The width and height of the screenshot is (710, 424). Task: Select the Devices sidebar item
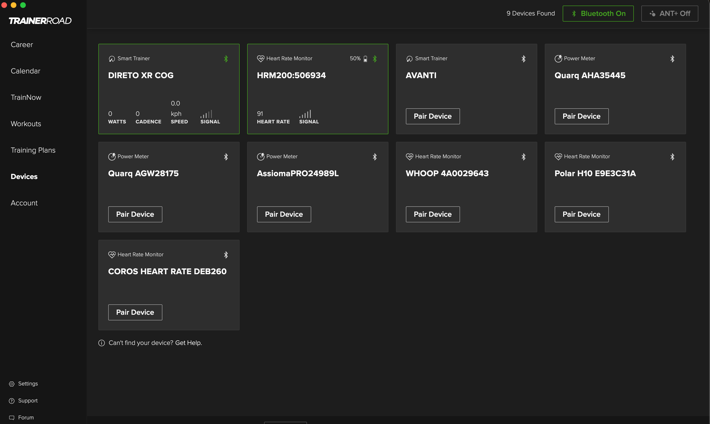[24, 177]
